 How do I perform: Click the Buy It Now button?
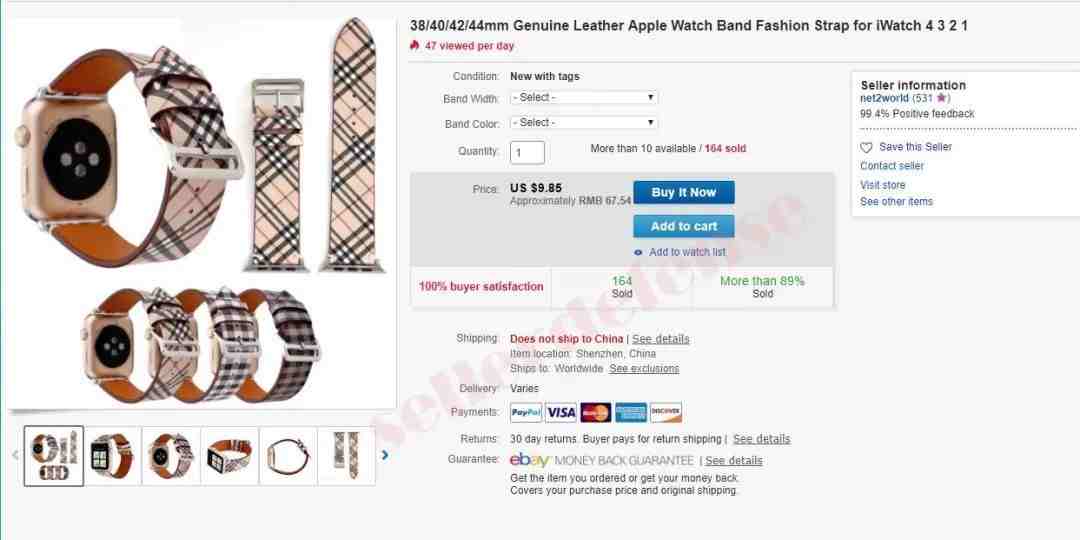coord(684,192)
